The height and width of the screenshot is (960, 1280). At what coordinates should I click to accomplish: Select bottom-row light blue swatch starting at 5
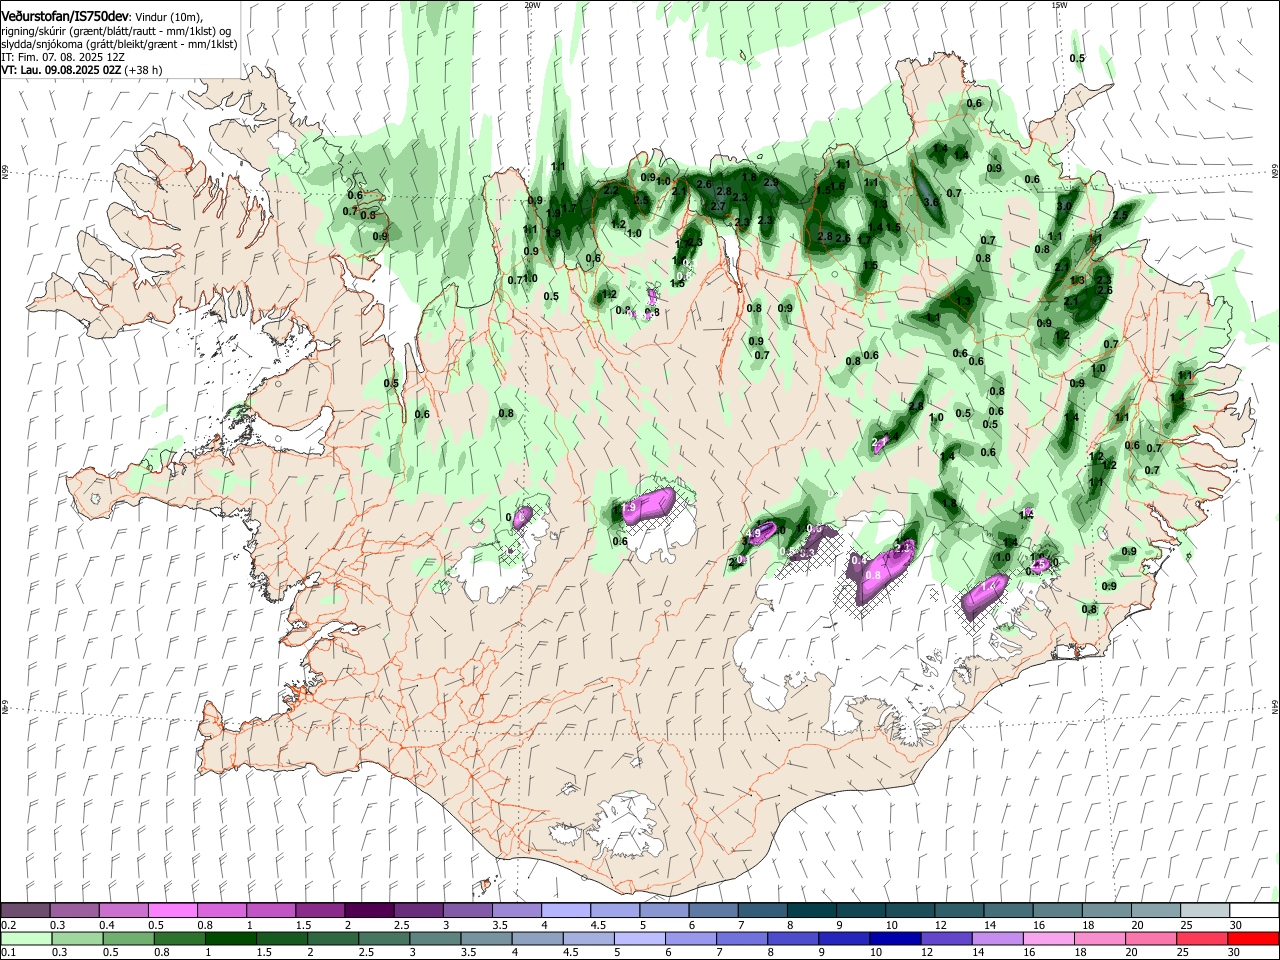pyautogui.click(x=639, y=938)
